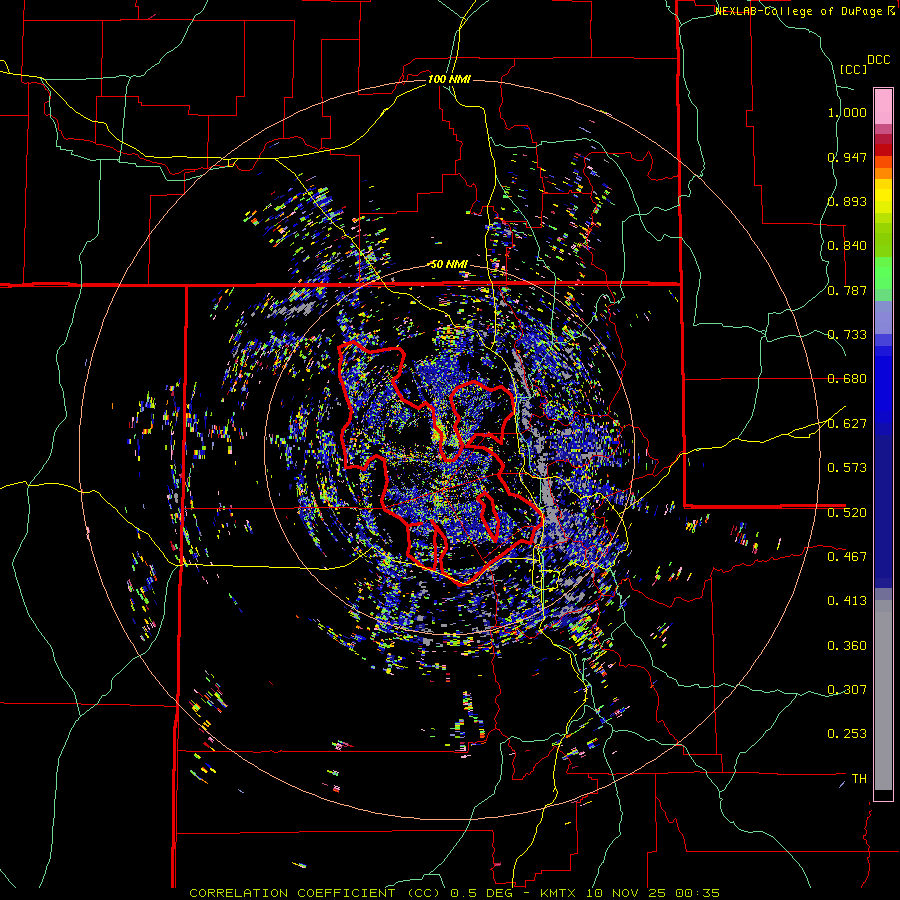
Task: Click the 0.840 legend value
Action: [847, 246]
